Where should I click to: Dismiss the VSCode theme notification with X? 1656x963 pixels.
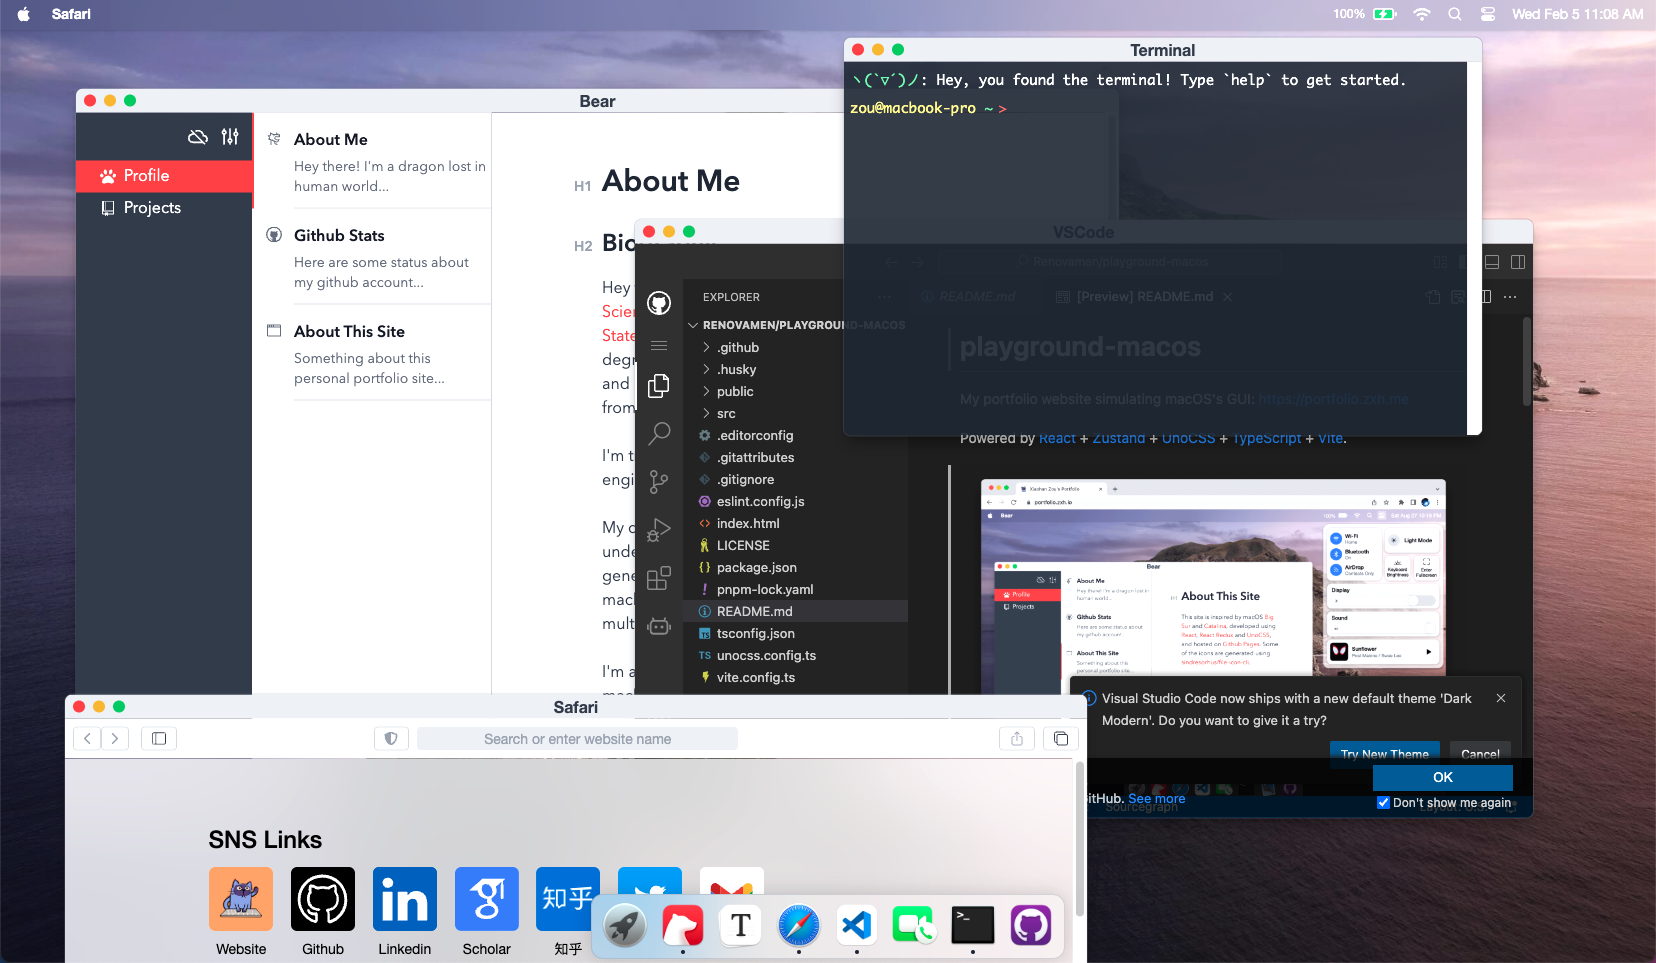pyautogui.click(x=1501, y=699)
